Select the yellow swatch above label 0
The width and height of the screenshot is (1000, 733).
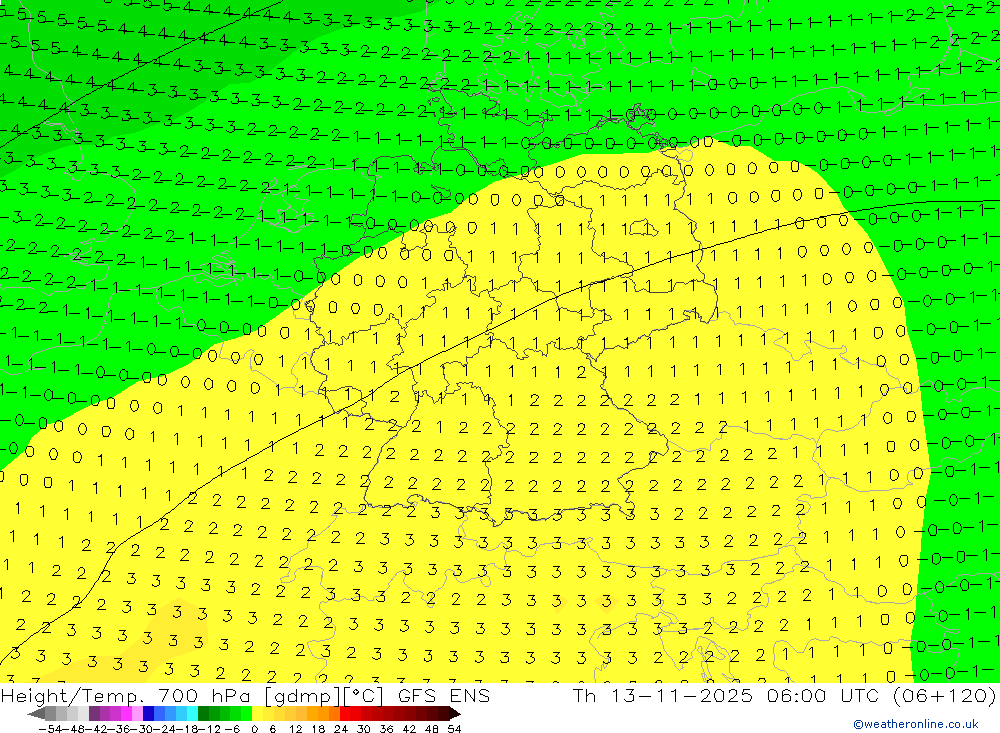point(258,714)
